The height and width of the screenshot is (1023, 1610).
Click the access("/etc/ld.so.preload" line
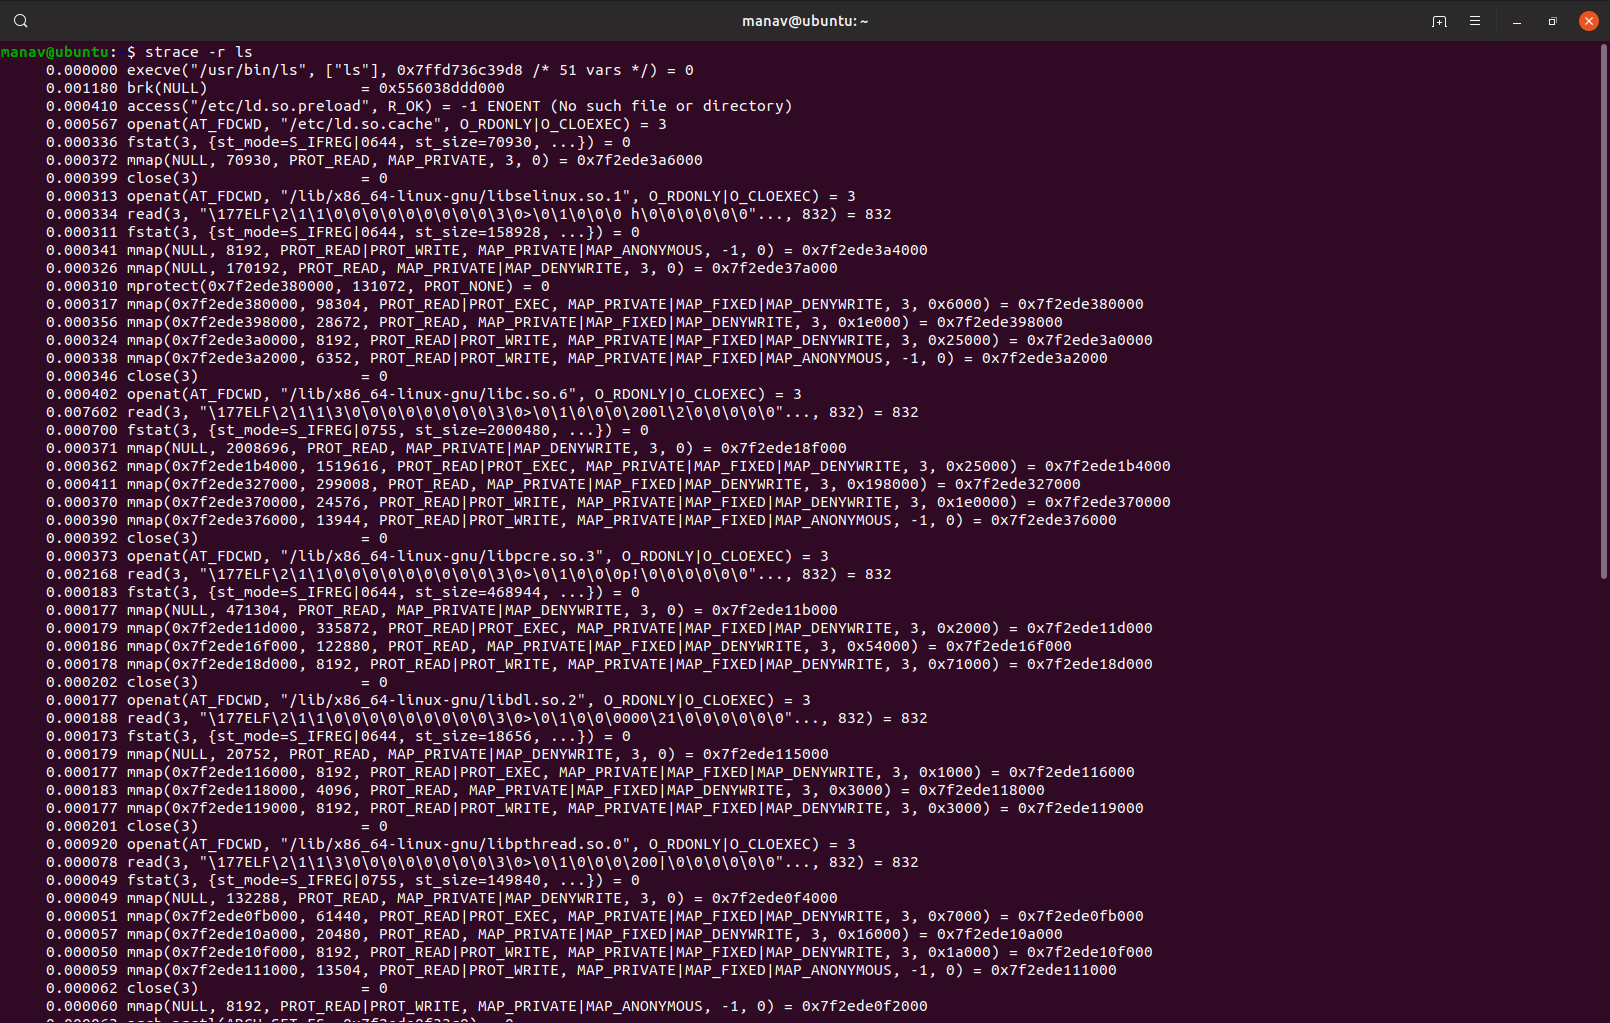click(x=419, y=106)
